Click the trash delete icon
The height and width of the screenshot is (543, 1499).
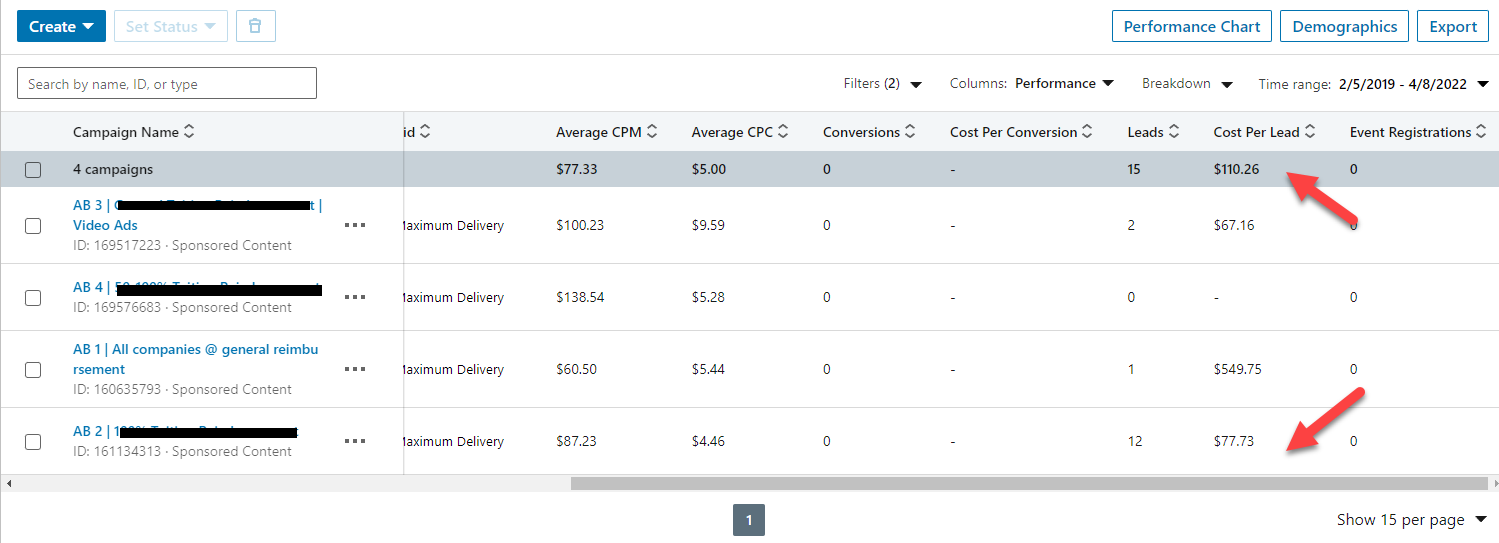[256, 26]
